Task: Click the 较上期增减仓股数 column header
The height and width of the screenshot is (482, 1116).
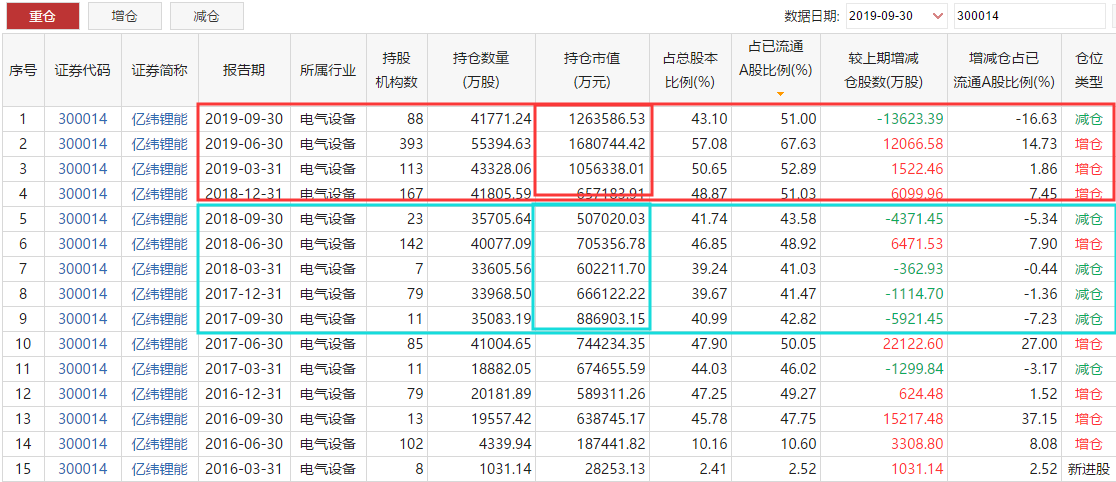Action: [x=884, y=70]
